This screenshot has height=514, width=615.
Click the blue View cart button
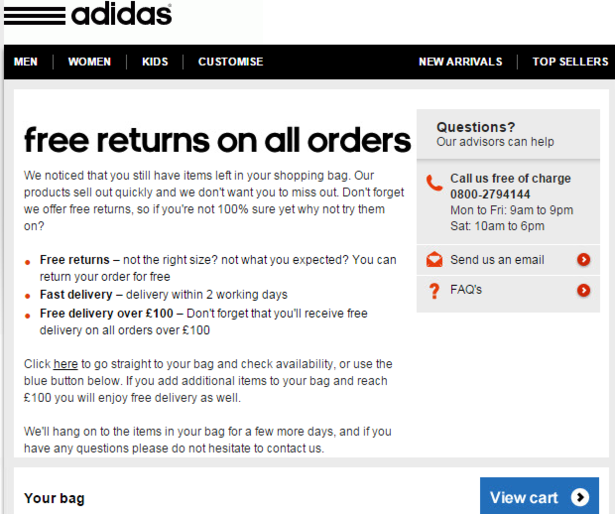point(539,496)
